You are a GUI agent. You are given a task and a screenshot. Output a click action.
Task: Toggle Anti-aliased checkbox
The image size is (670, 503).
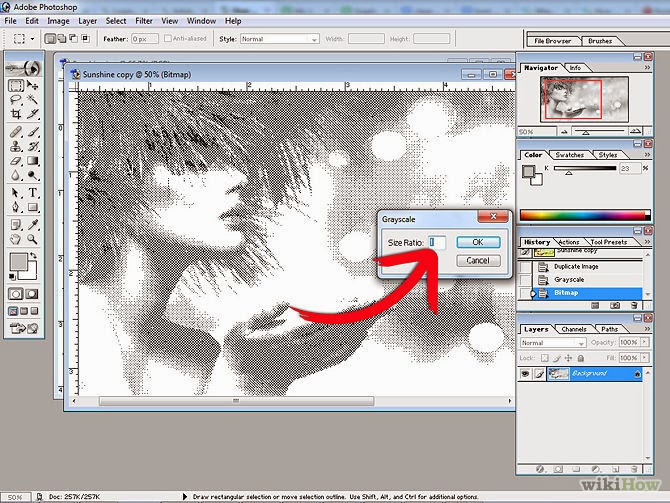[168, 38]
